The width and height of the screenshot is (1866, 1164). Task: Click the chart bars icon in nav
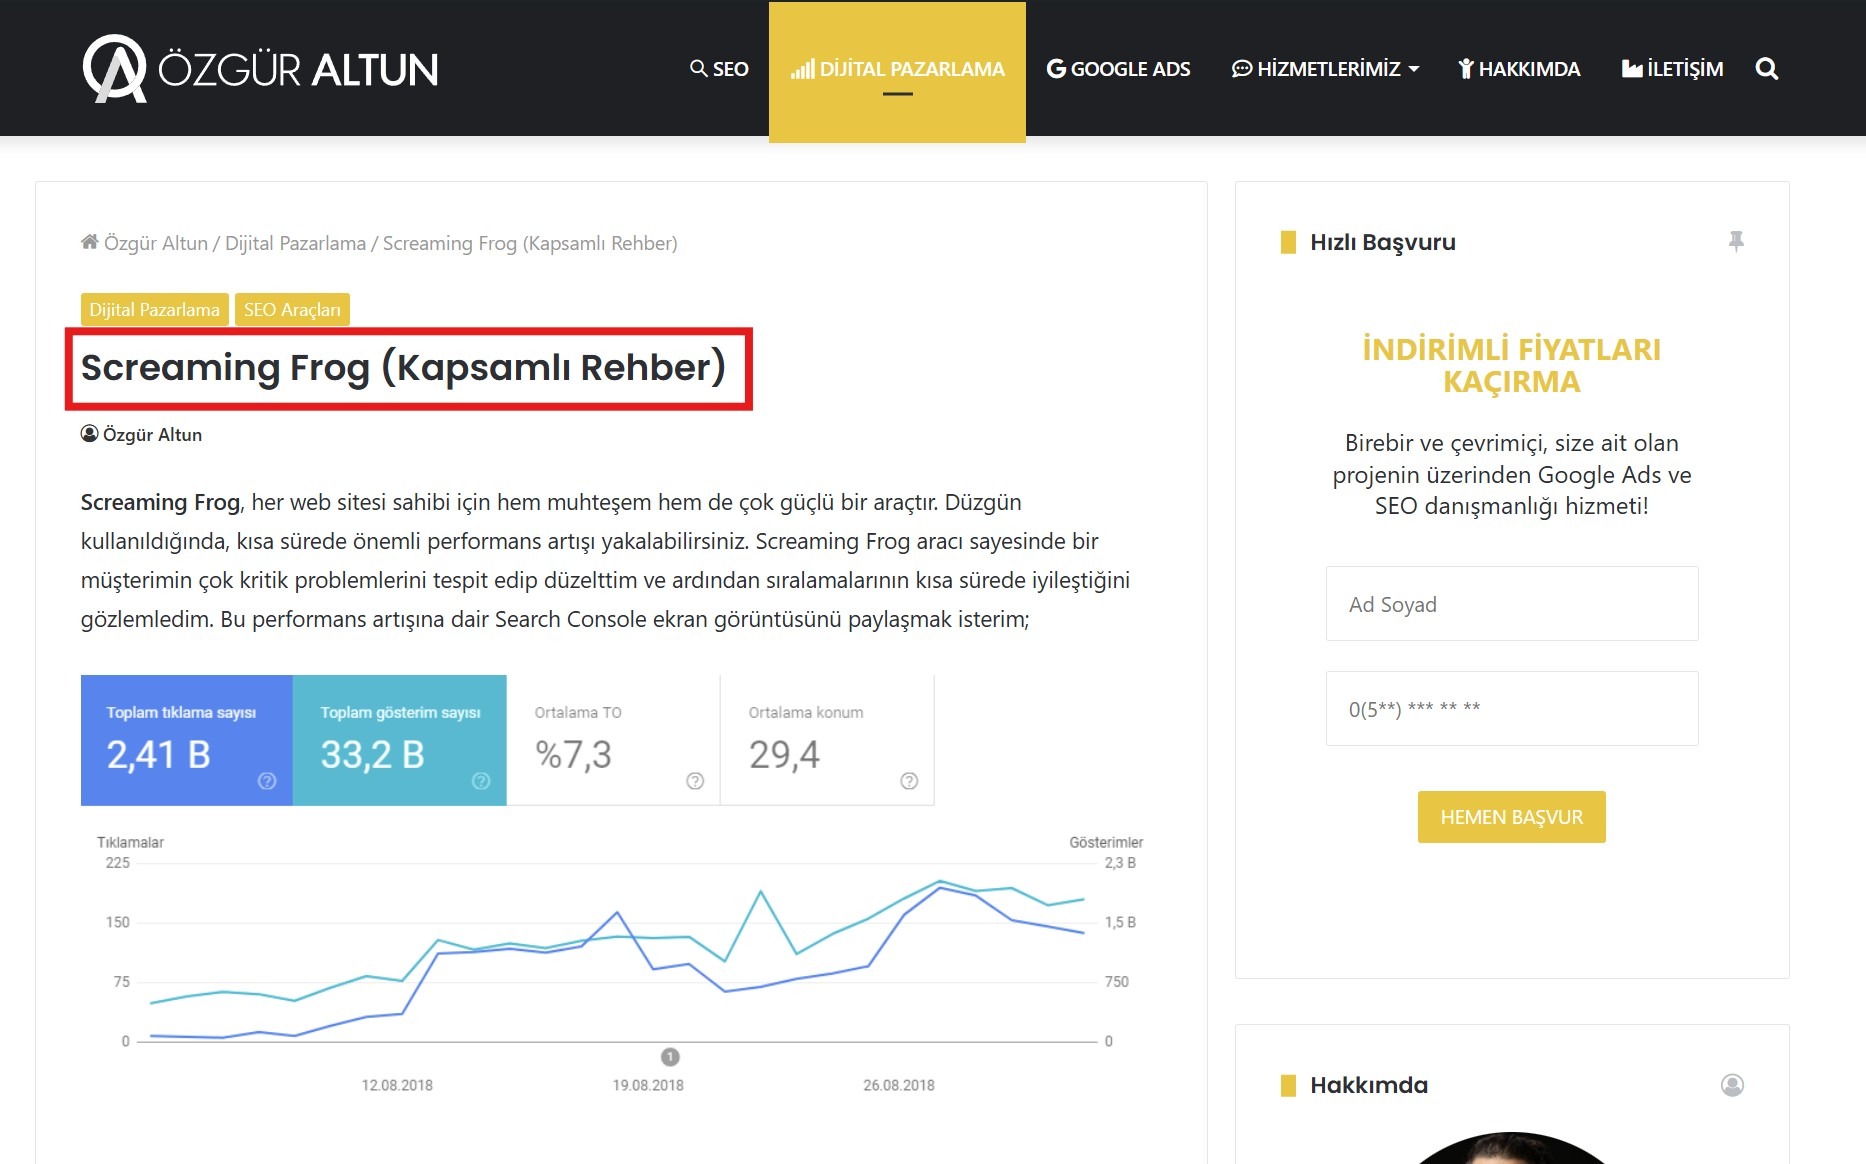click(x=803, y=69)
